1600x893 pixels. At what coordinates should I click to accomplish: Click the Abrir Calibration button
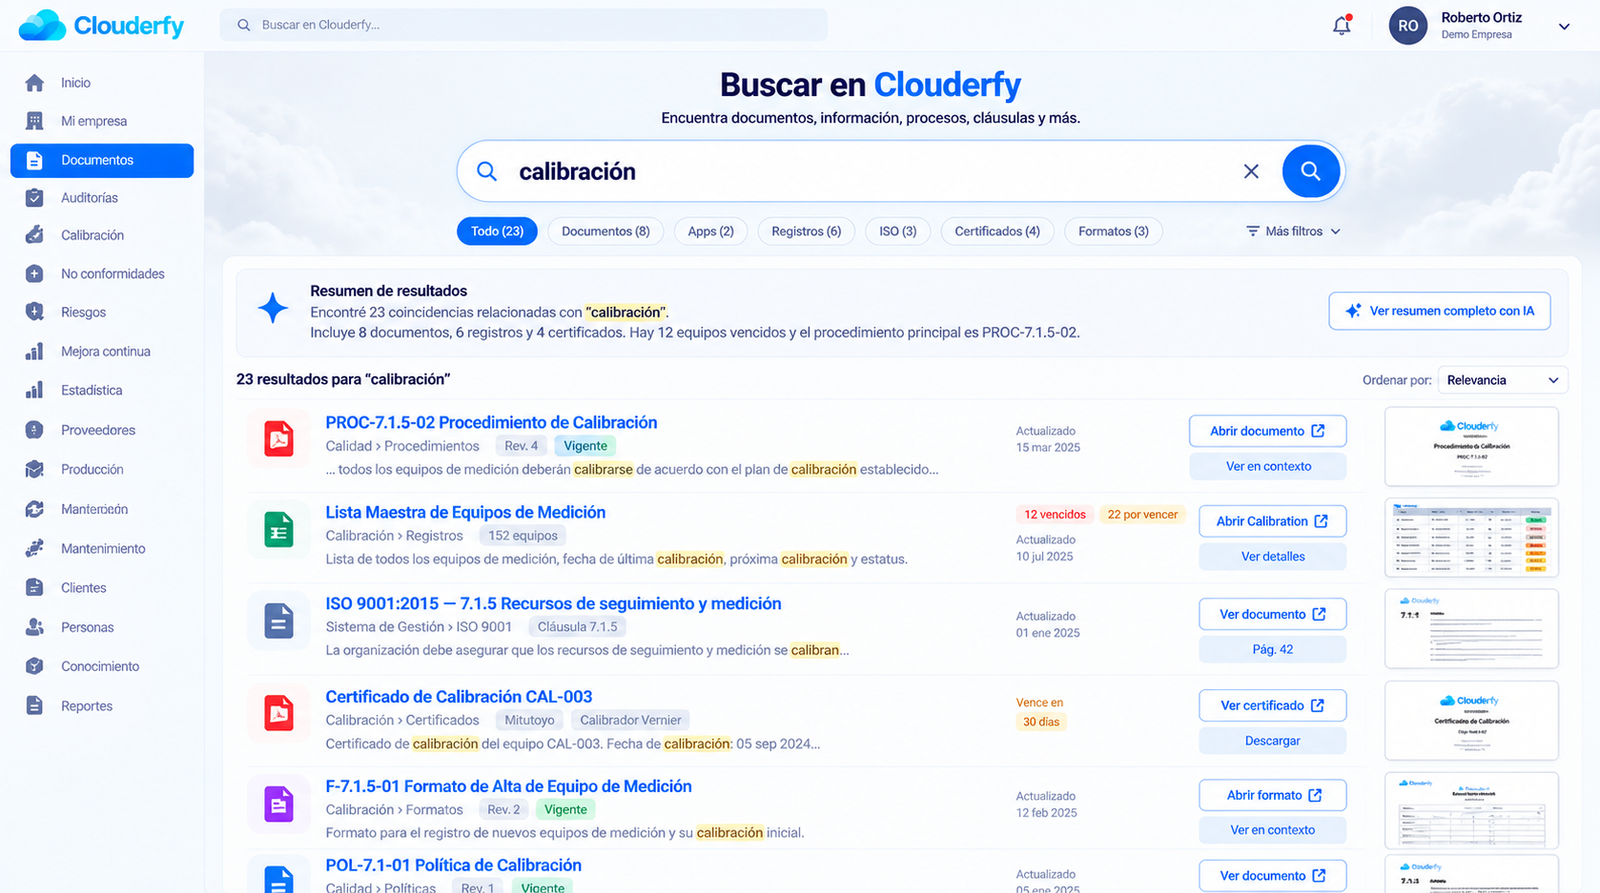tap(1272, 521)
